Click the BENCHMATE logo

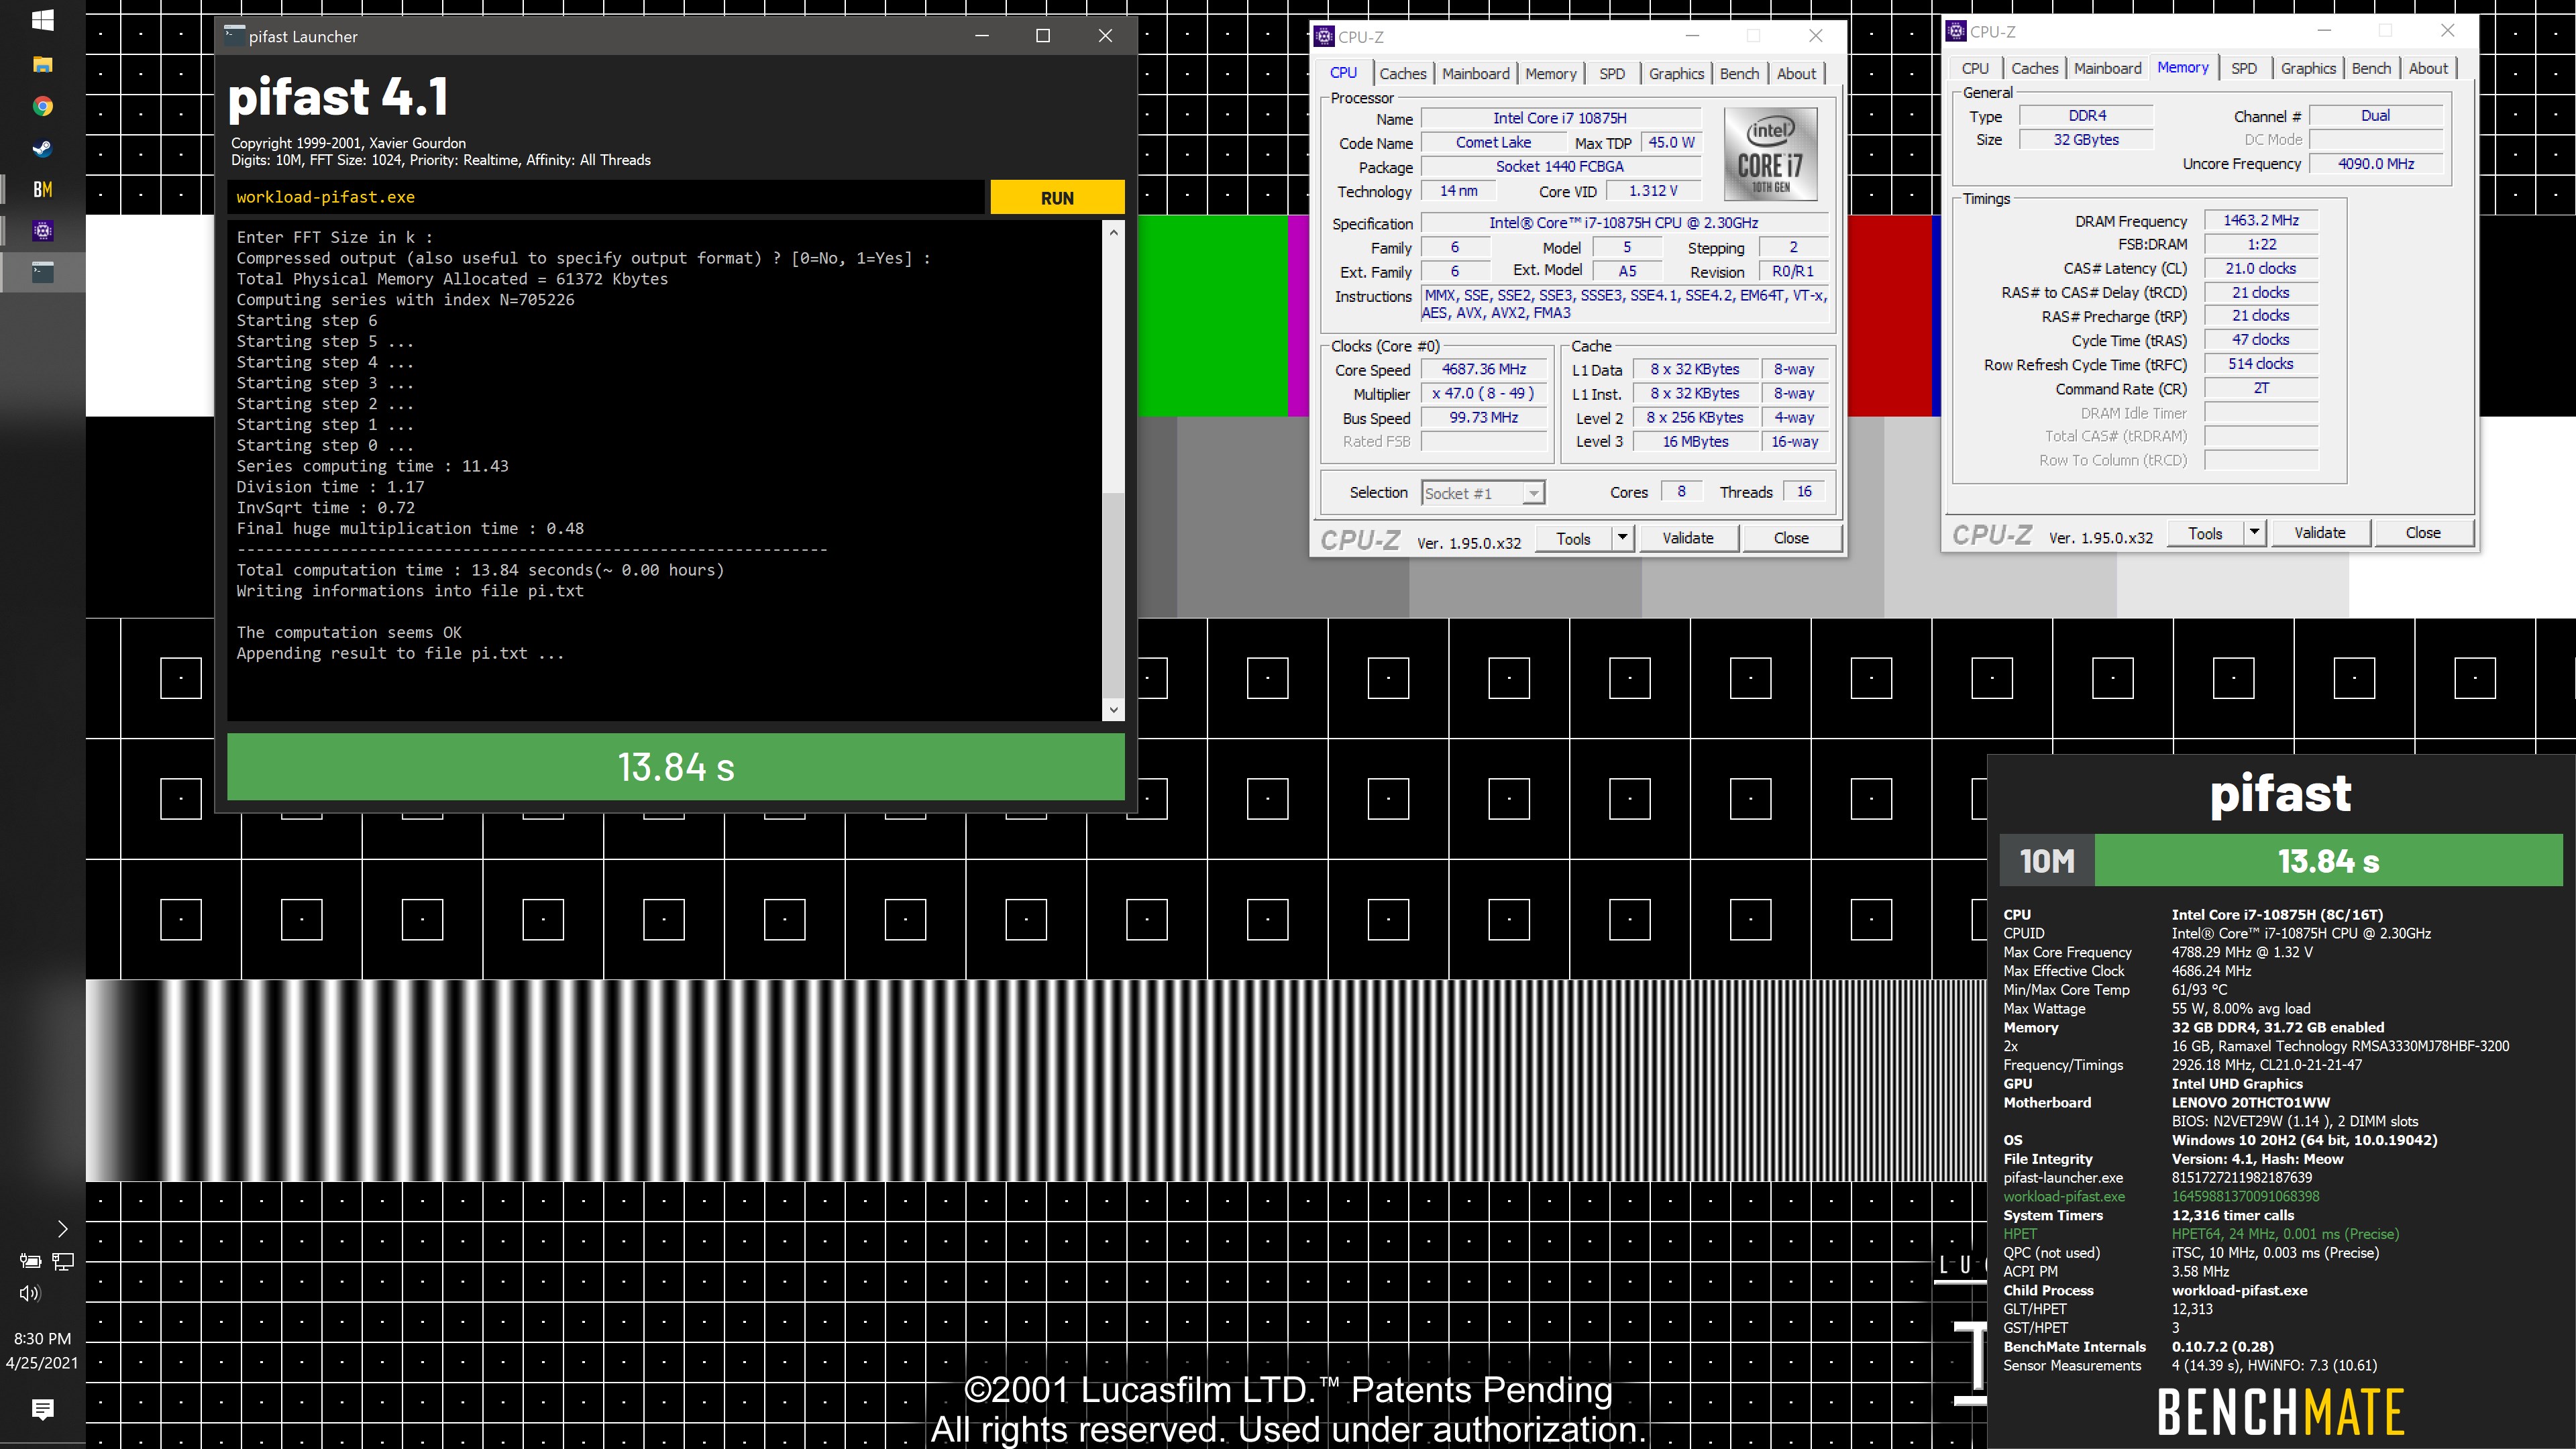2281,1412
